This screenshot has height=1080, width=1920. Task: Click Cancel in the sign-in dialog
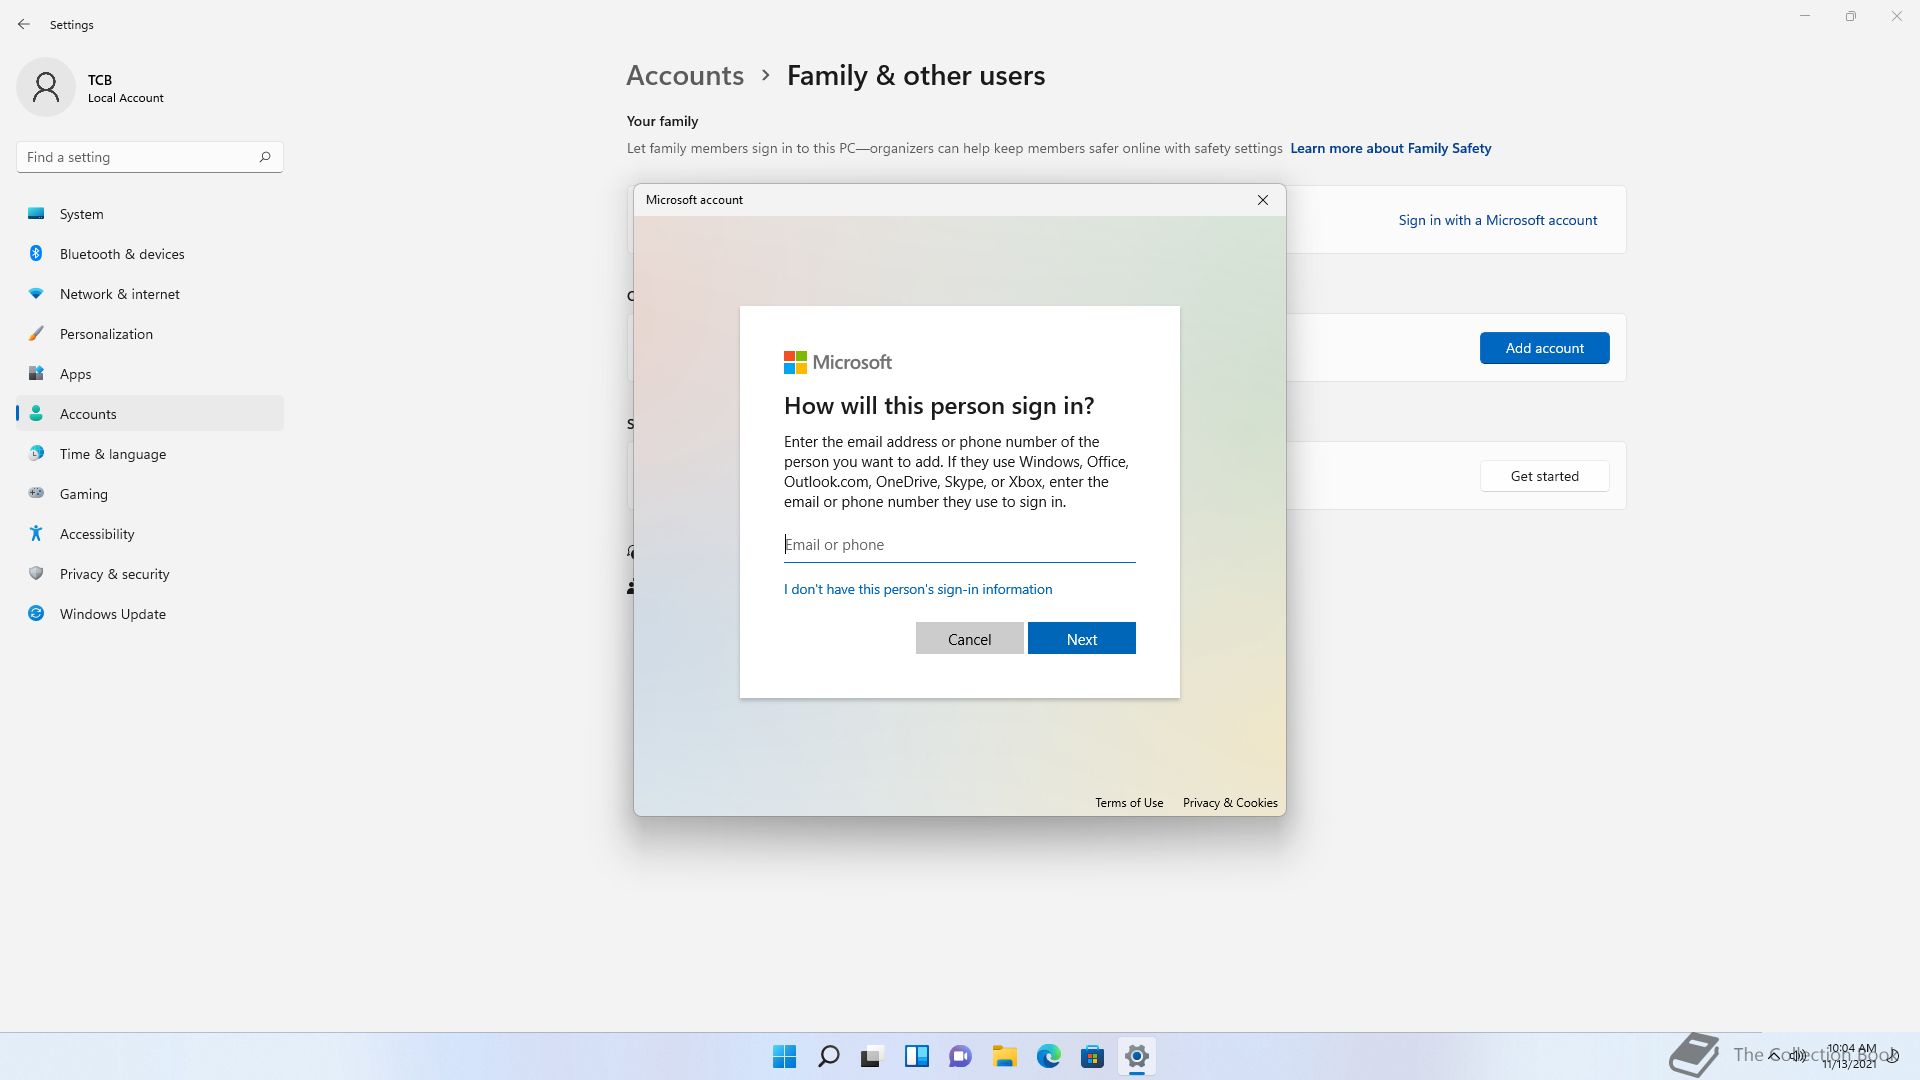[x=969, y=638]
